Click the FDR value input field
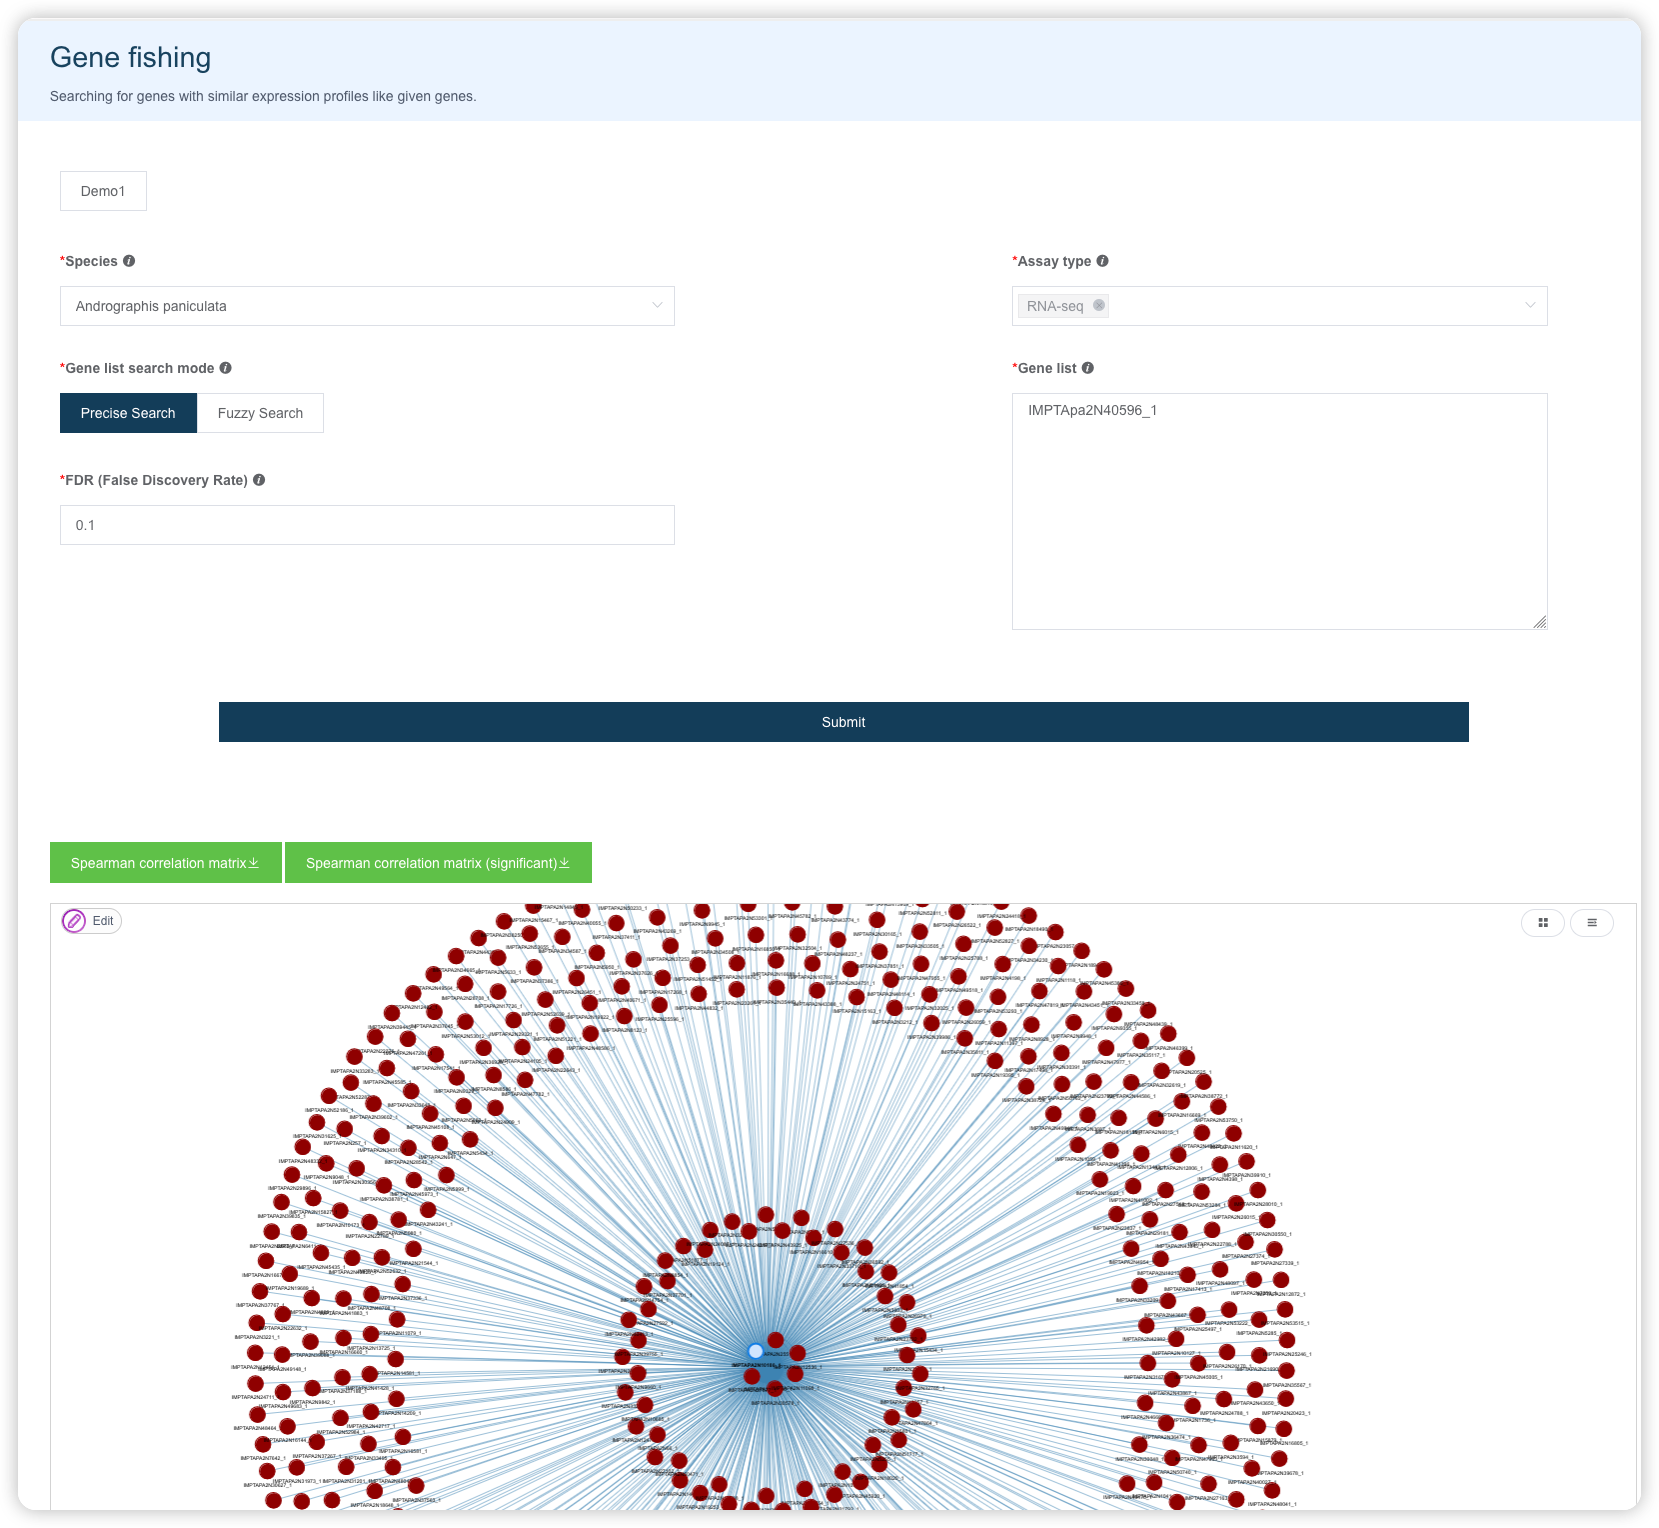The image size is (1659, 1528). [367, 525]
